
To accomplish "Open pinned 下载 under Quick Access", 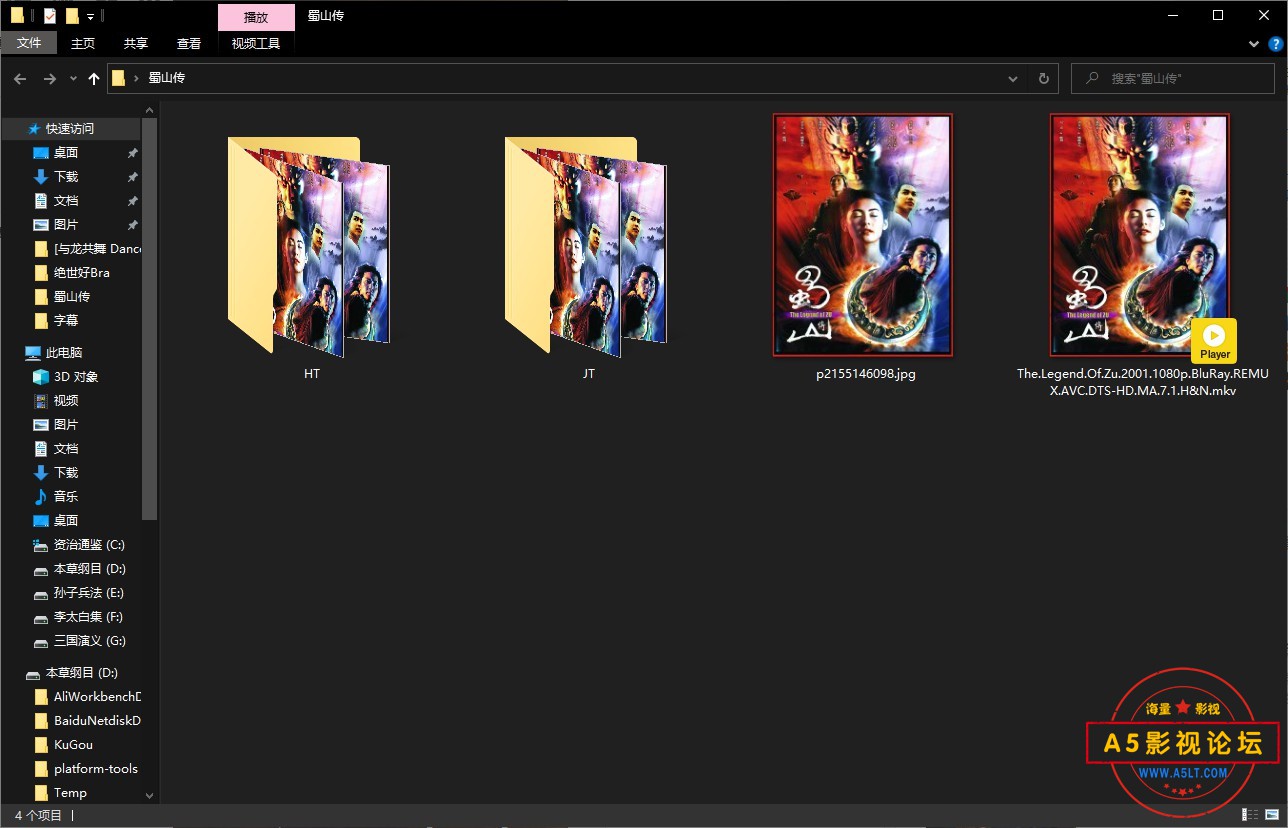I will tap(66, 176).
